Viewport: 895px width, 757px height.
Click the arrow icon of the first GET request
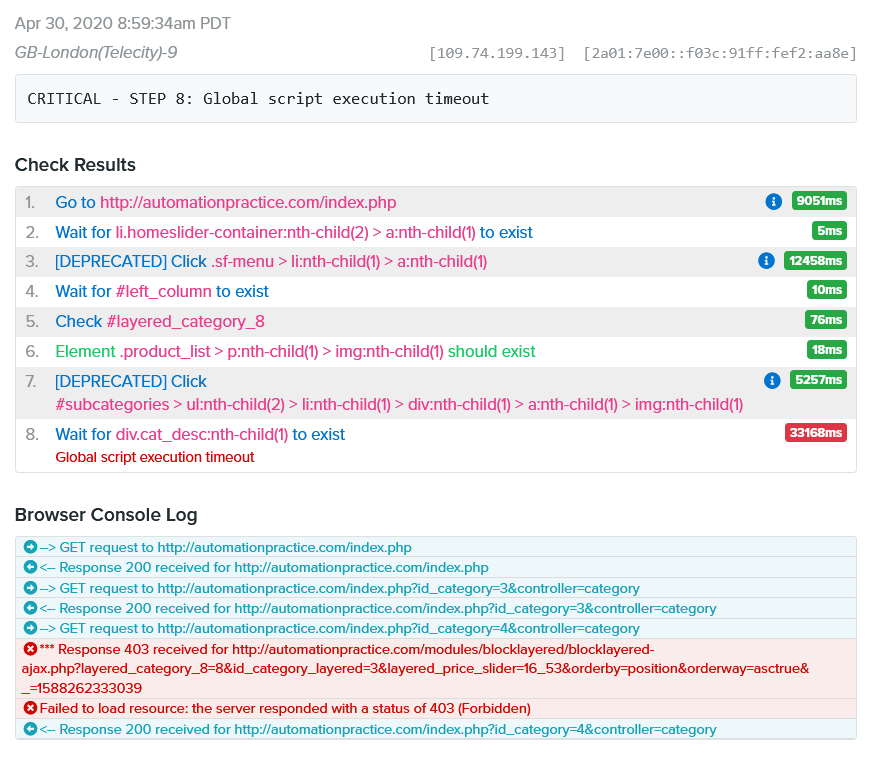[30, 547]
